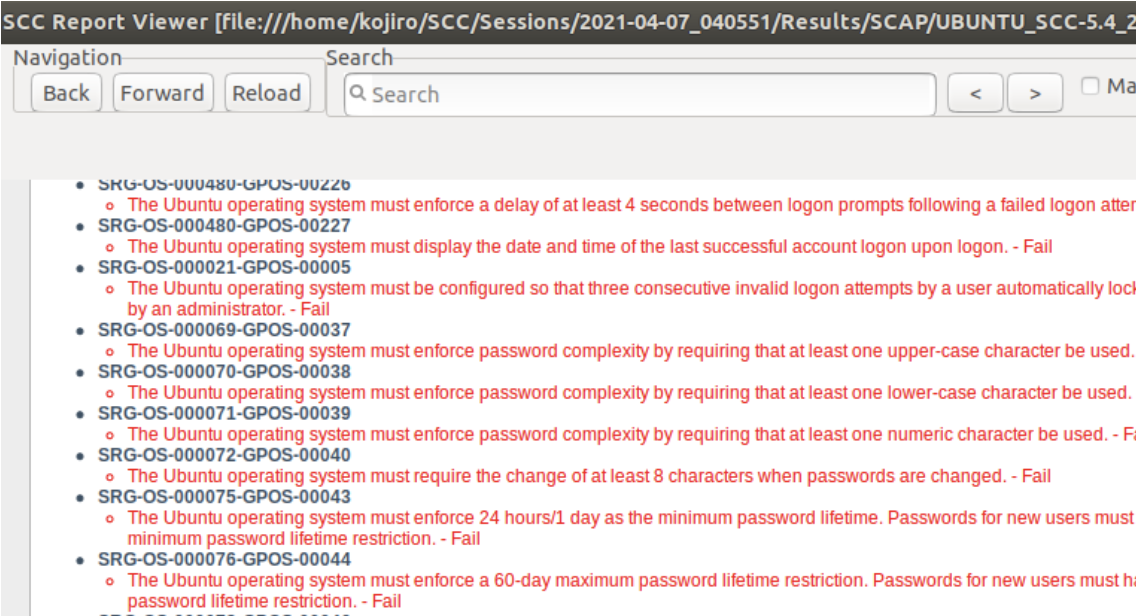Click the SRG-OS-000075-GPOS-00043 heading
Screen dimensions: 1136x616
coord(224,497)
